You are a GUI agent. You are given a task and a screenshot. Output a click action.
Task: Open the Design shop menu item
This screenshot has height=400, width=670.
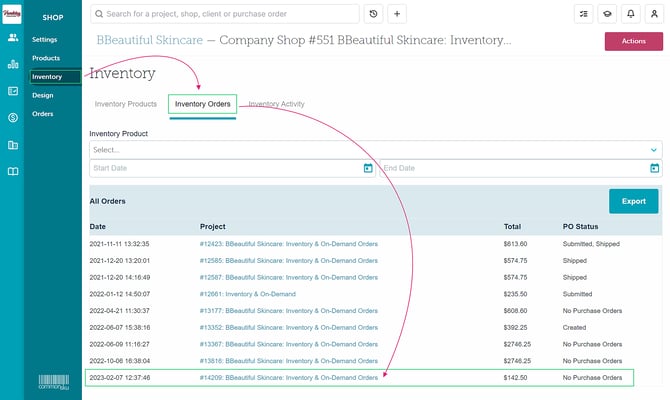43,95
